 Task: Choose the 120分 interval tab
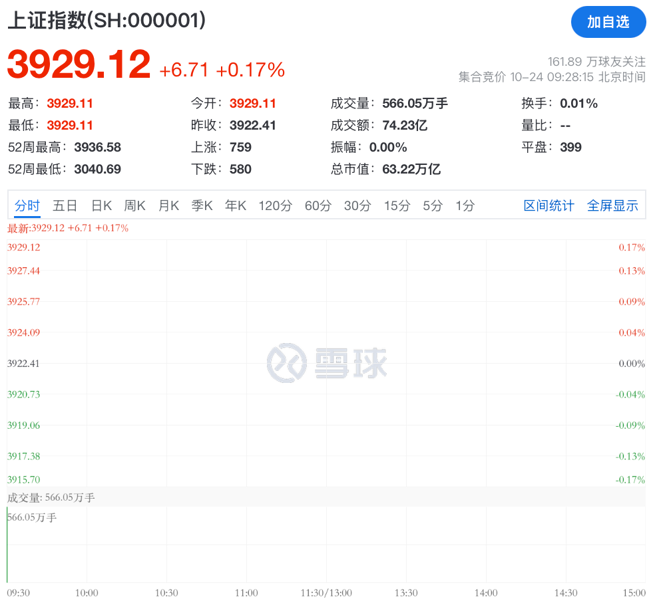[x=274, y=206]
